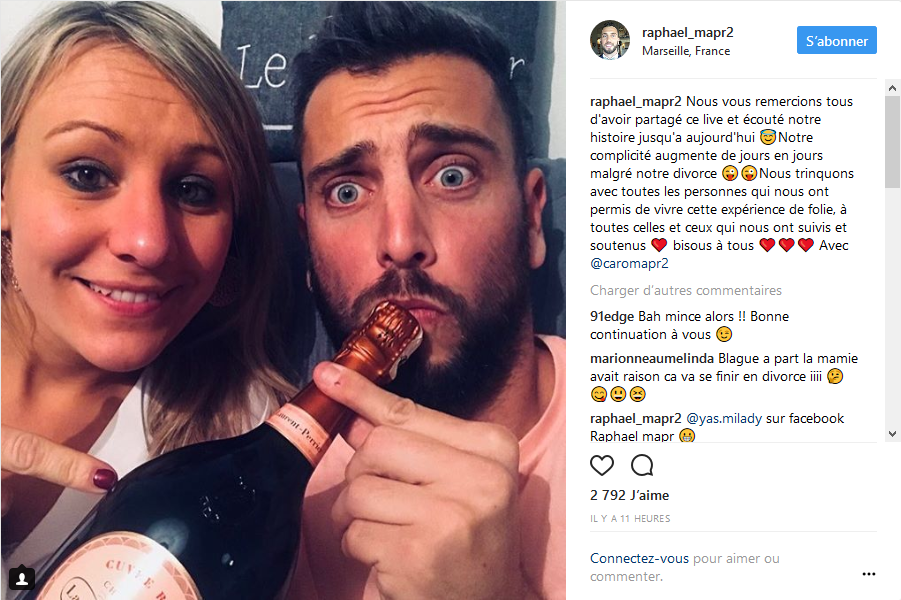Open raphael_mapr2 profile avatar
Screen dimensions: 901x600
610,40
